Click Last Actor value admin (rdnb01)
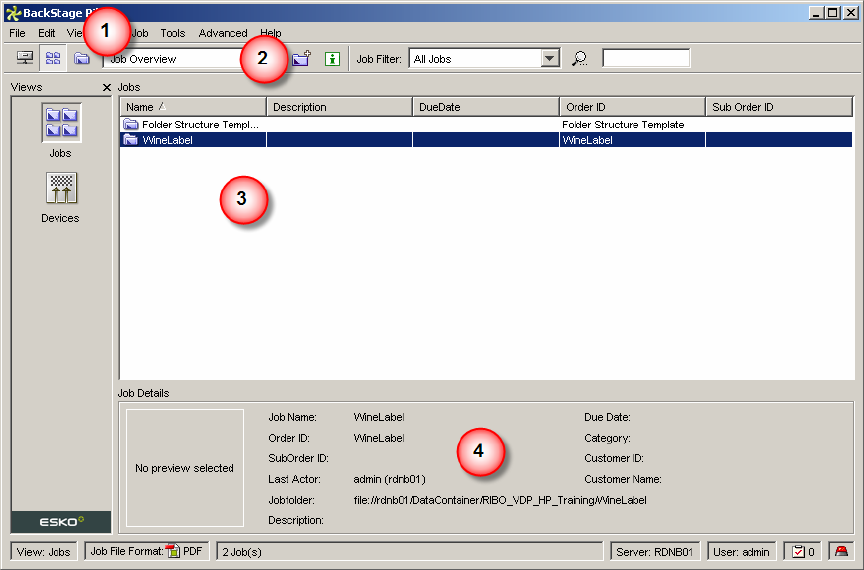The width and height of the screenshot is (864, 570). point(390,479)
